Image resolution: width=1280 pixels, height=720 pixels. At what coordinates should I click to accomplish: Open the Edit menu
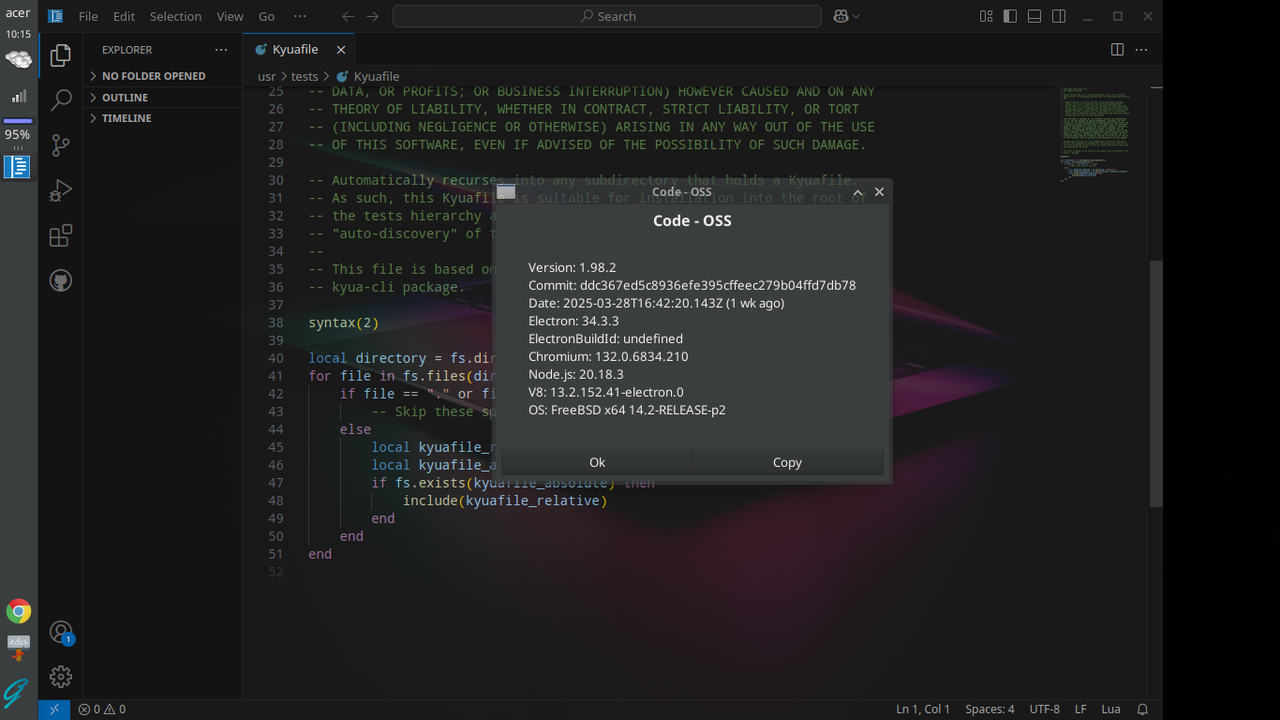point(124,16)
